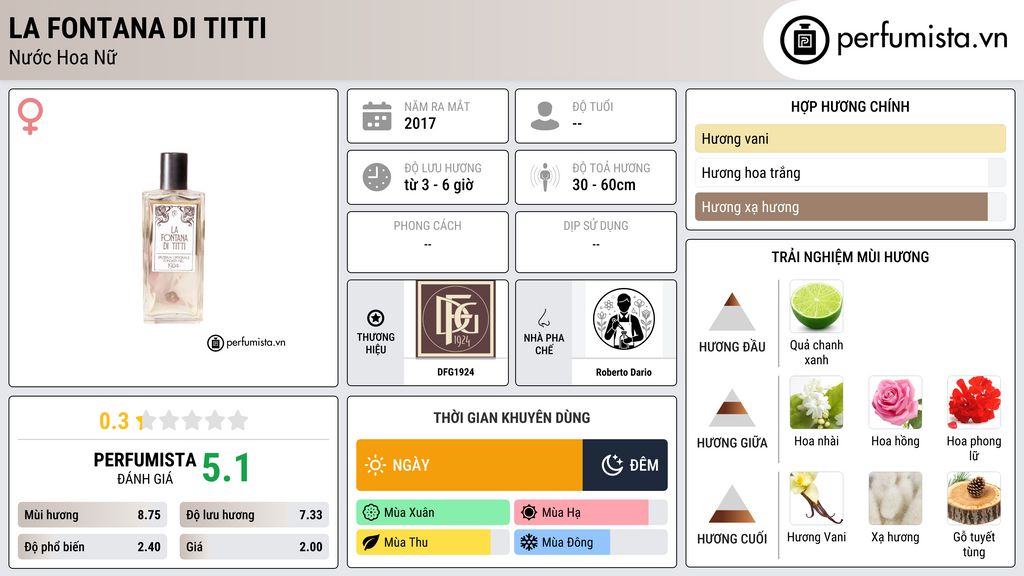Click the sillage person icon for Độ toả hương
Screen dimensions: 1024x576
coord(545,177)
